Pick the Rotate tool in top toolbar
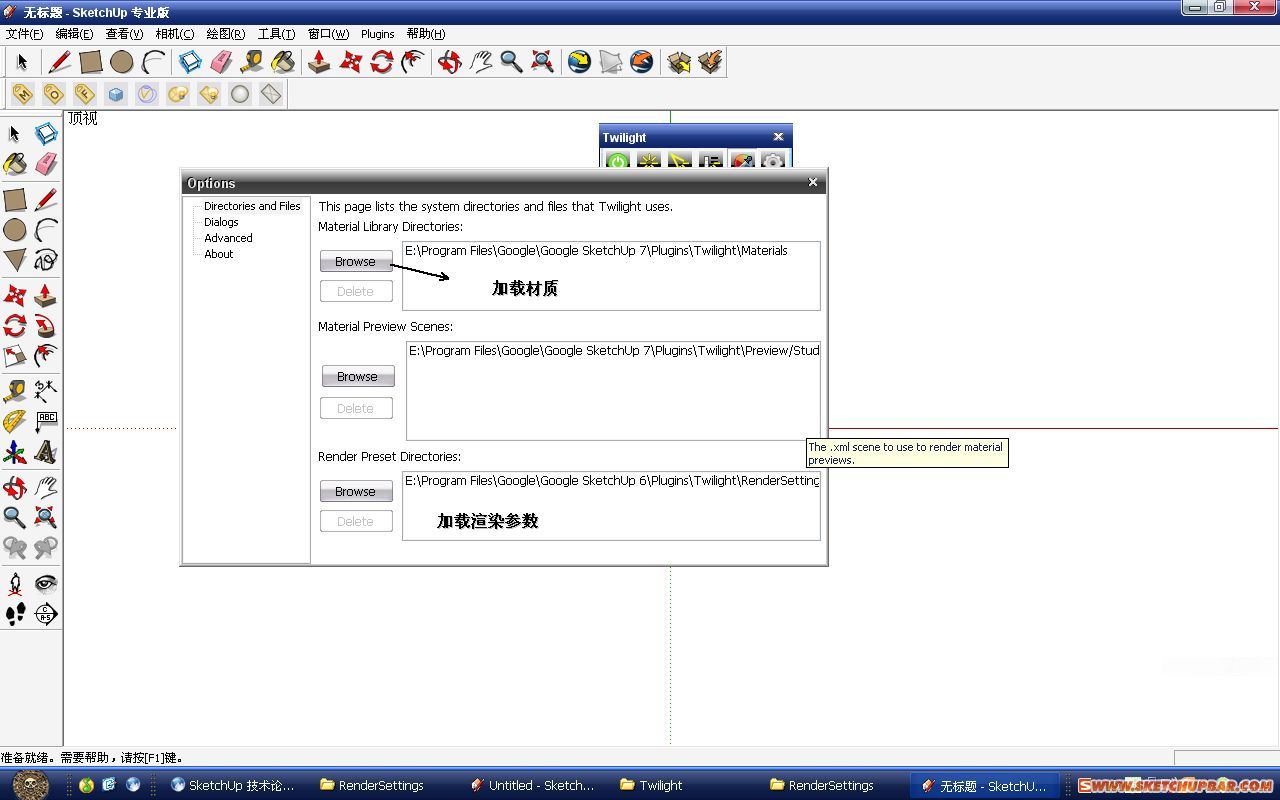Viewport: 1280px width, 800px height. pyautogui.click(x=382, y=62)
